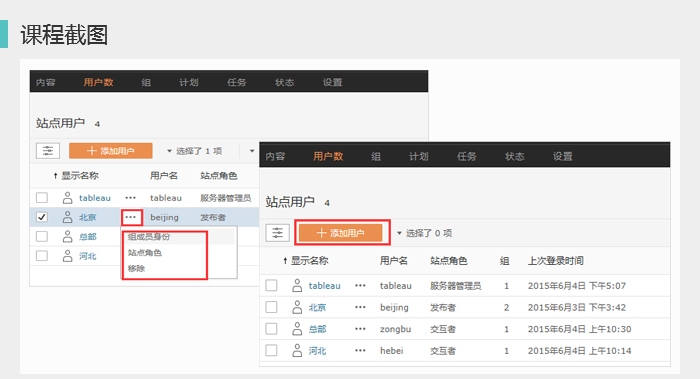This screenshot has width=700, height=379.
Task: Click the user icon beside 北京 in right window
Action: [x=297, y=307]
